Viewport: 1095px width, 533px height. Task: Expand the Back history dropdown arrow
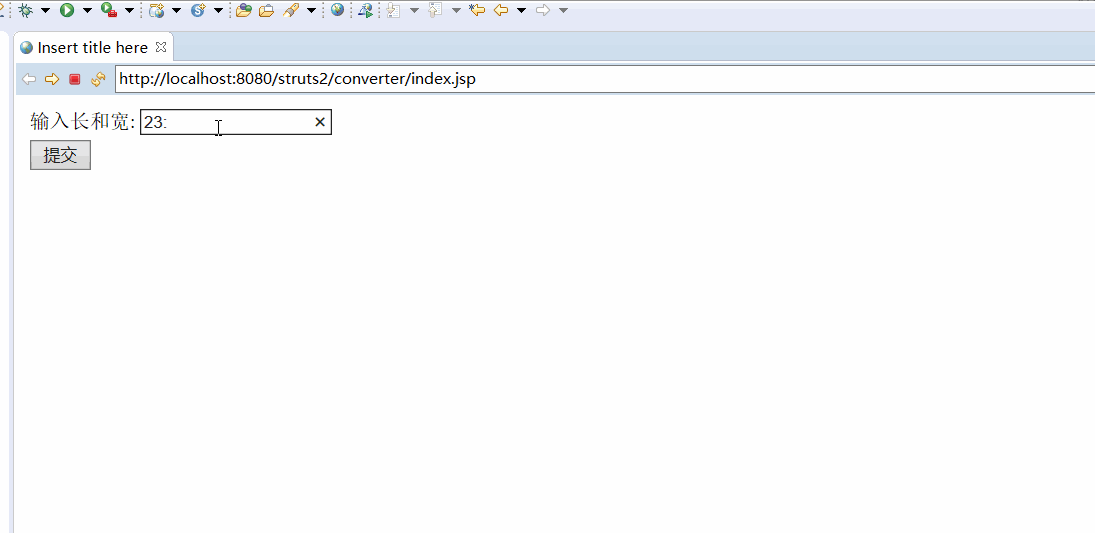[521, 10]
